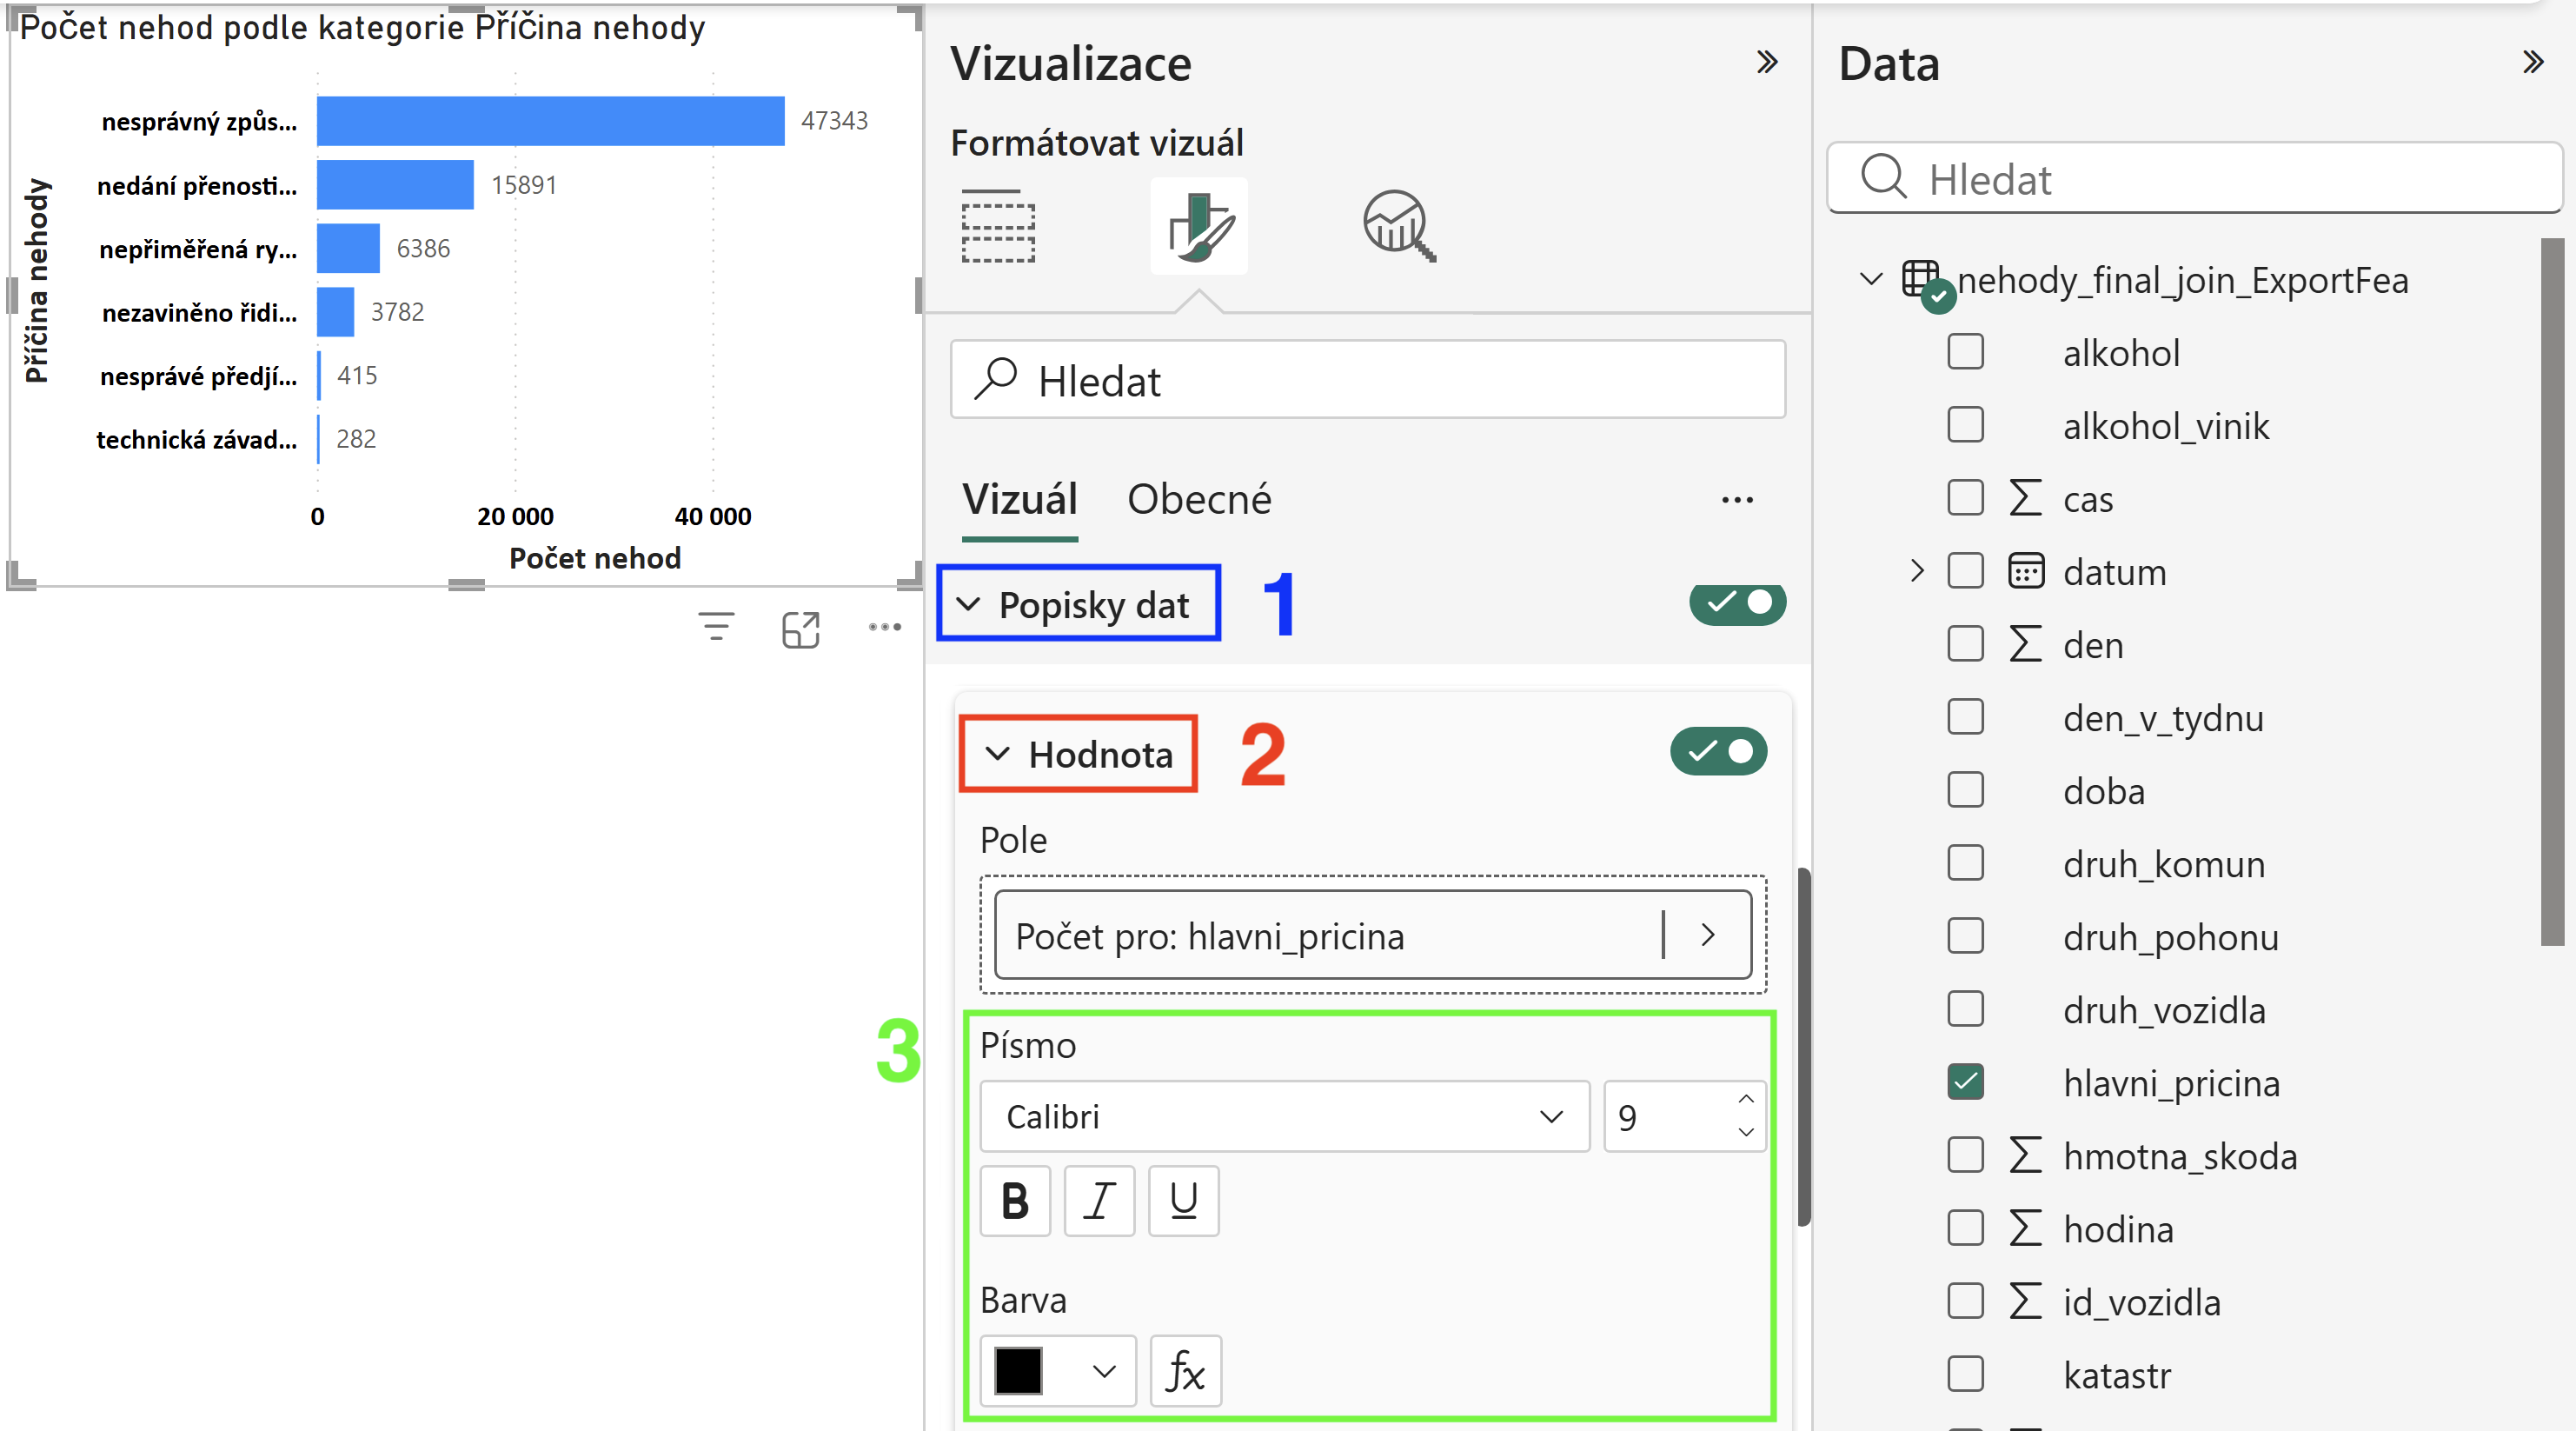
Task: Collapse the Popisky dat section
Action: coord(968,604)
